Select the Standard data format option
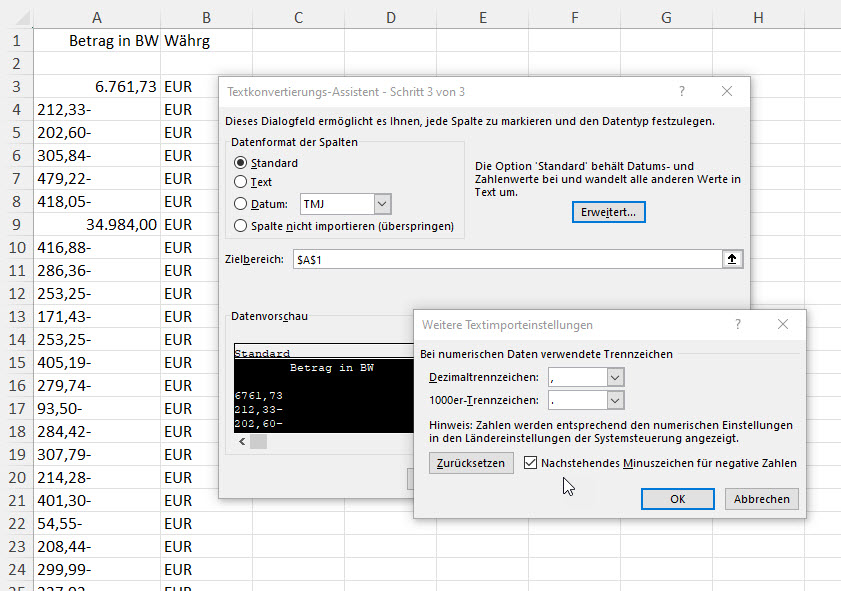This screenshot has width=841, height=591. pos(240,163)
